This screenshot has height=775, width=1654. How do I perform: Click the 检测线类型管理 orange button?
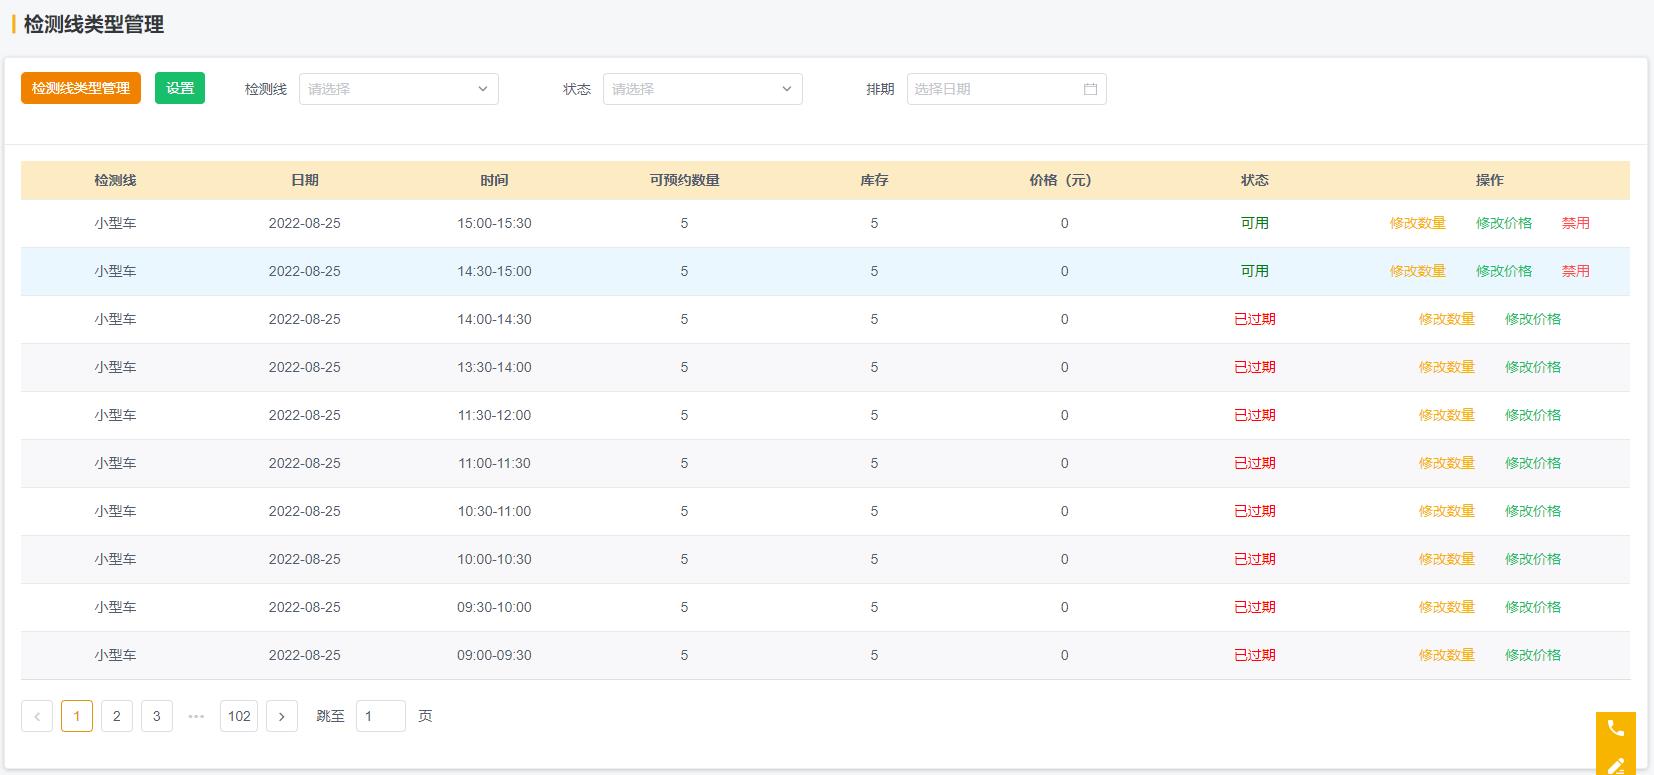[x=81, y=88]
